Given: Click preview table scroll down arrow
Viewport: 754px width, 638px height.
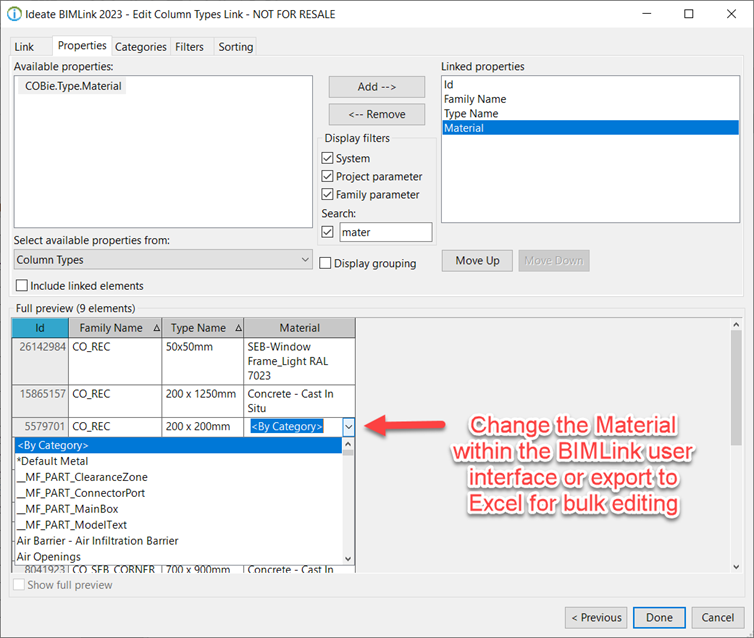Looking at the screenshot, I should click(x=736, y=567).
